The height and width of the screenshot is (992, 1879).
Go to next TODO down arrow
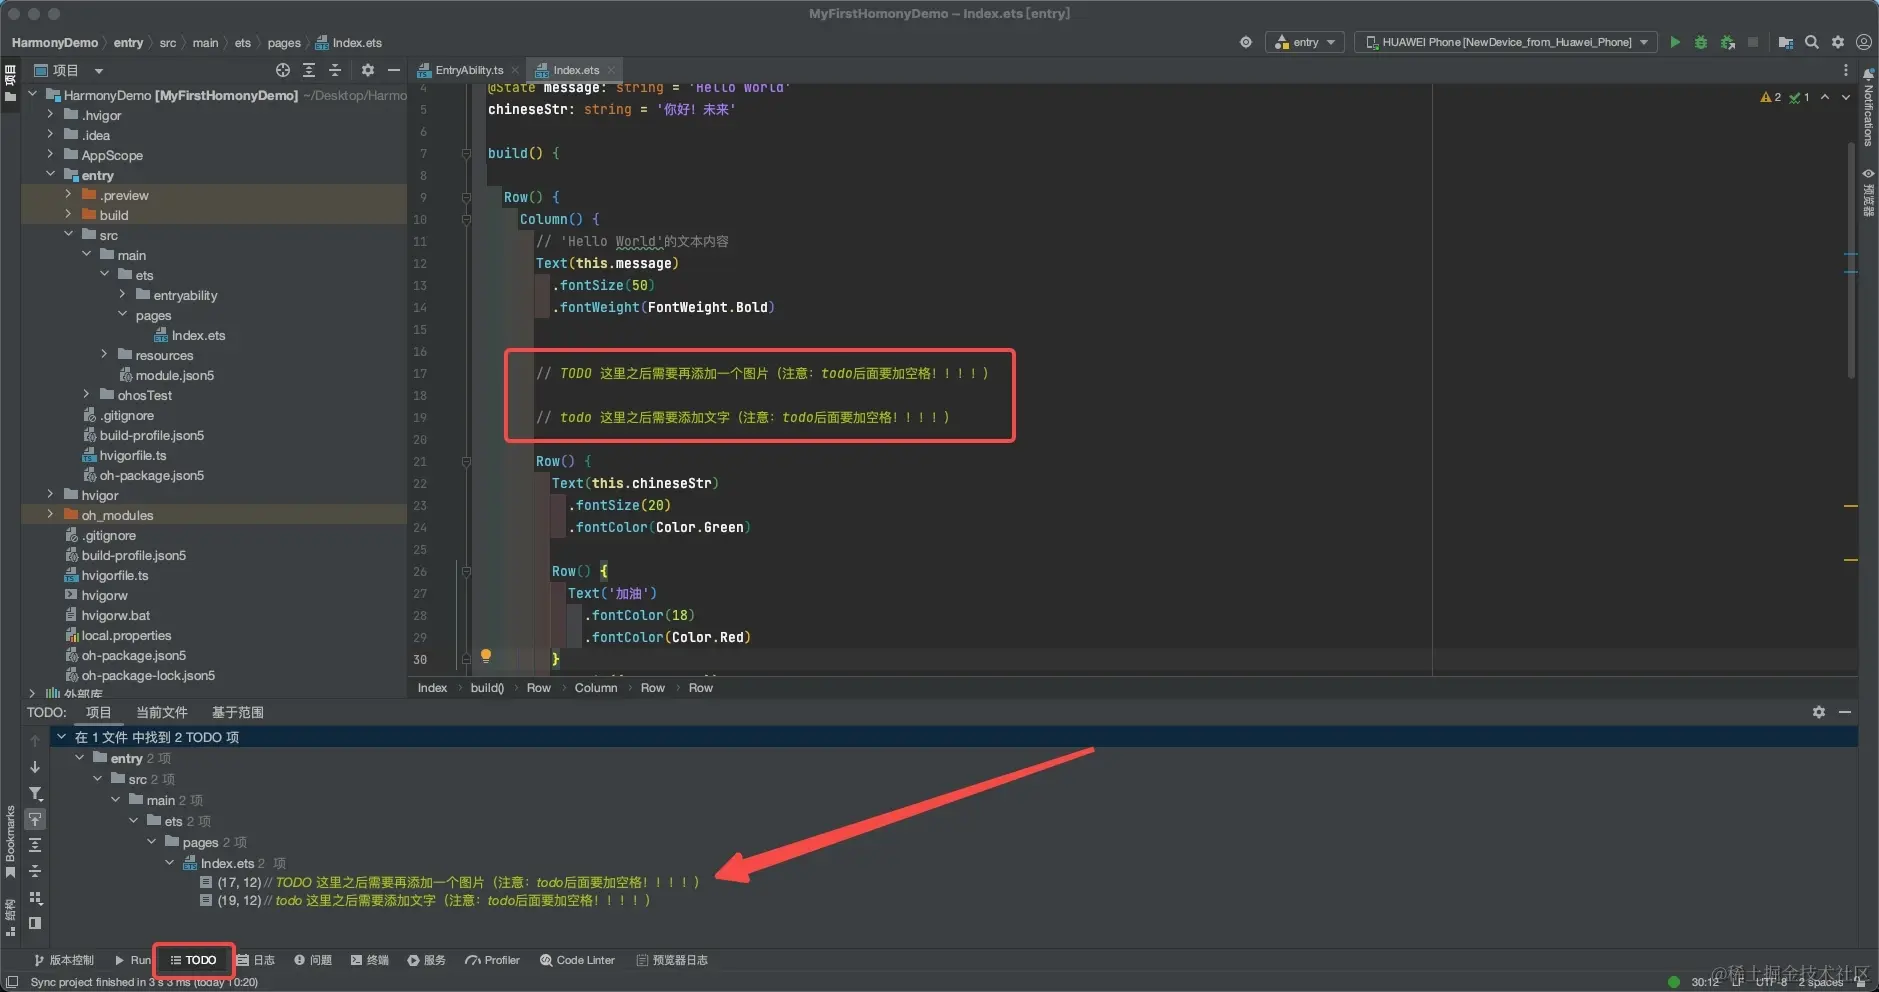coord(35,767)
